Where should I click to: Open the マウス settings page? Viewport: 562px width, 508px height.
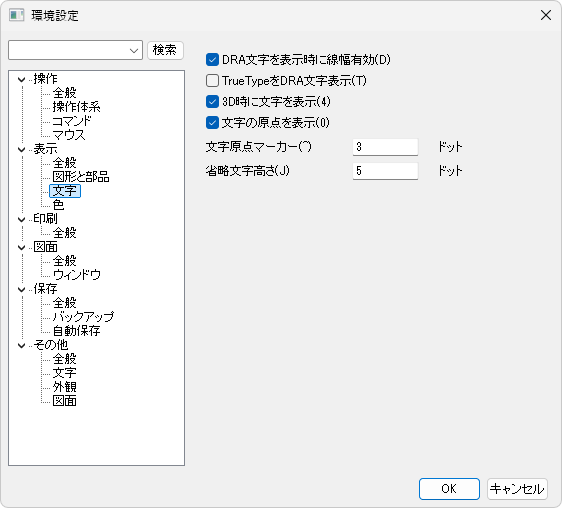click(69, 135)
